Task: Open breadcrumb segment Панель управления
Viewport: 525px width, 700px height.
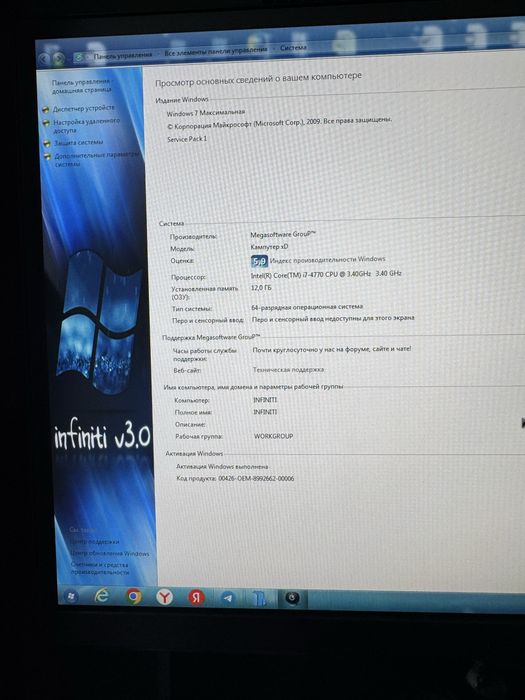Action: (x=122, y=55)
